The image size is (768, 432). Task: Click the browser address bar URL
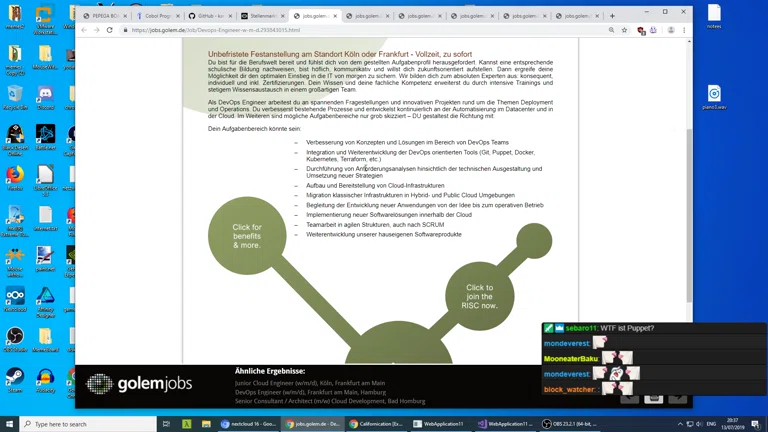216,30
